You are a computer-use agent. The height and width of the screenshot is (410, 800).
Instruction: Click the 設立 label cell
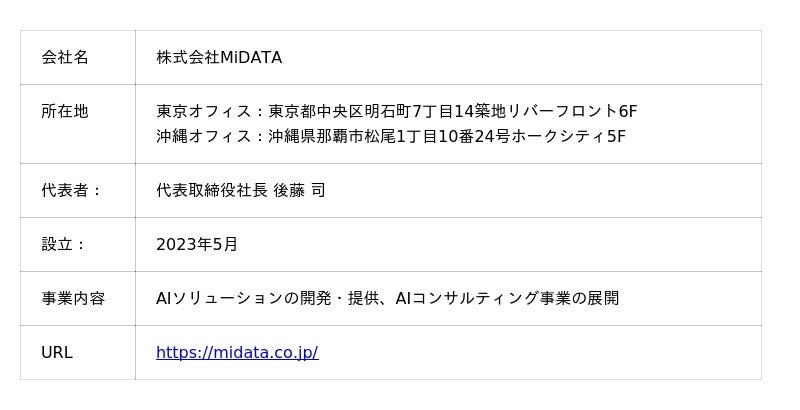coord(63,244)
